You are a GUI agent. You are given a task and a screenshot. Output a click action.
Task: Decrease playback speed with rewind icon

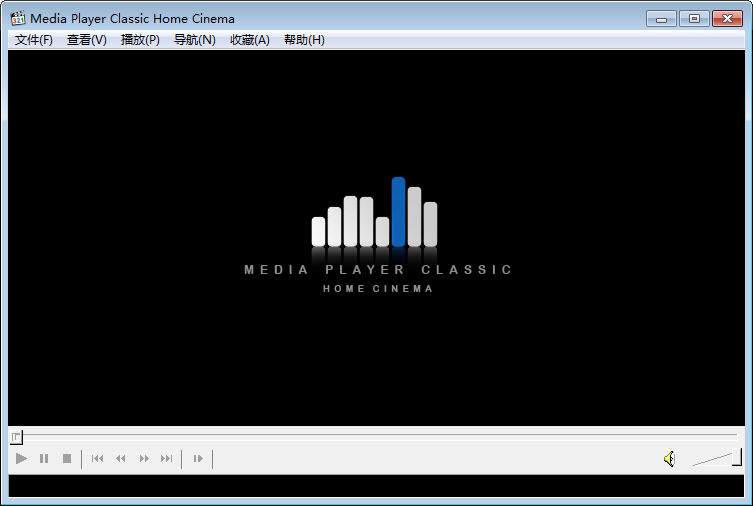point(121,458)
